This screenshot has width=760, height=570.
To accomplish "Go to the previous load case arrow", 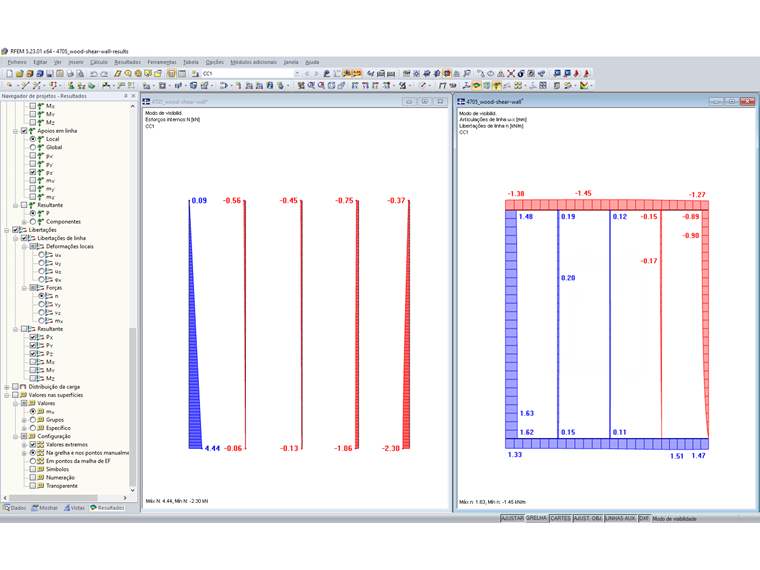I will (x=307, y=73).
